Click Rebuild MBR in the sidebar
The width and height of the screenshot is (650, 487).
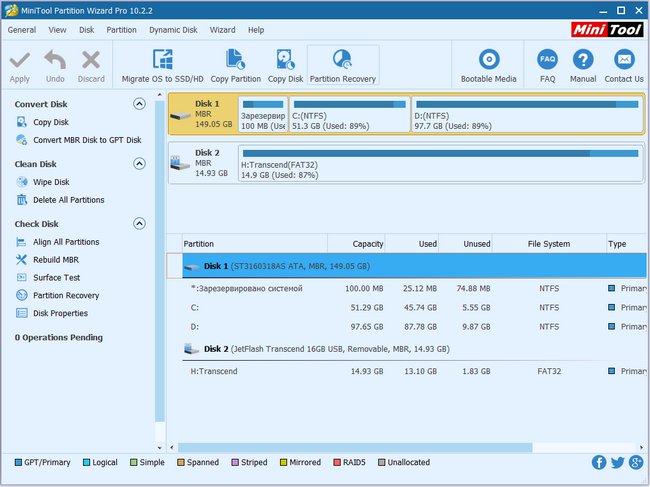(x=56, y=260)
